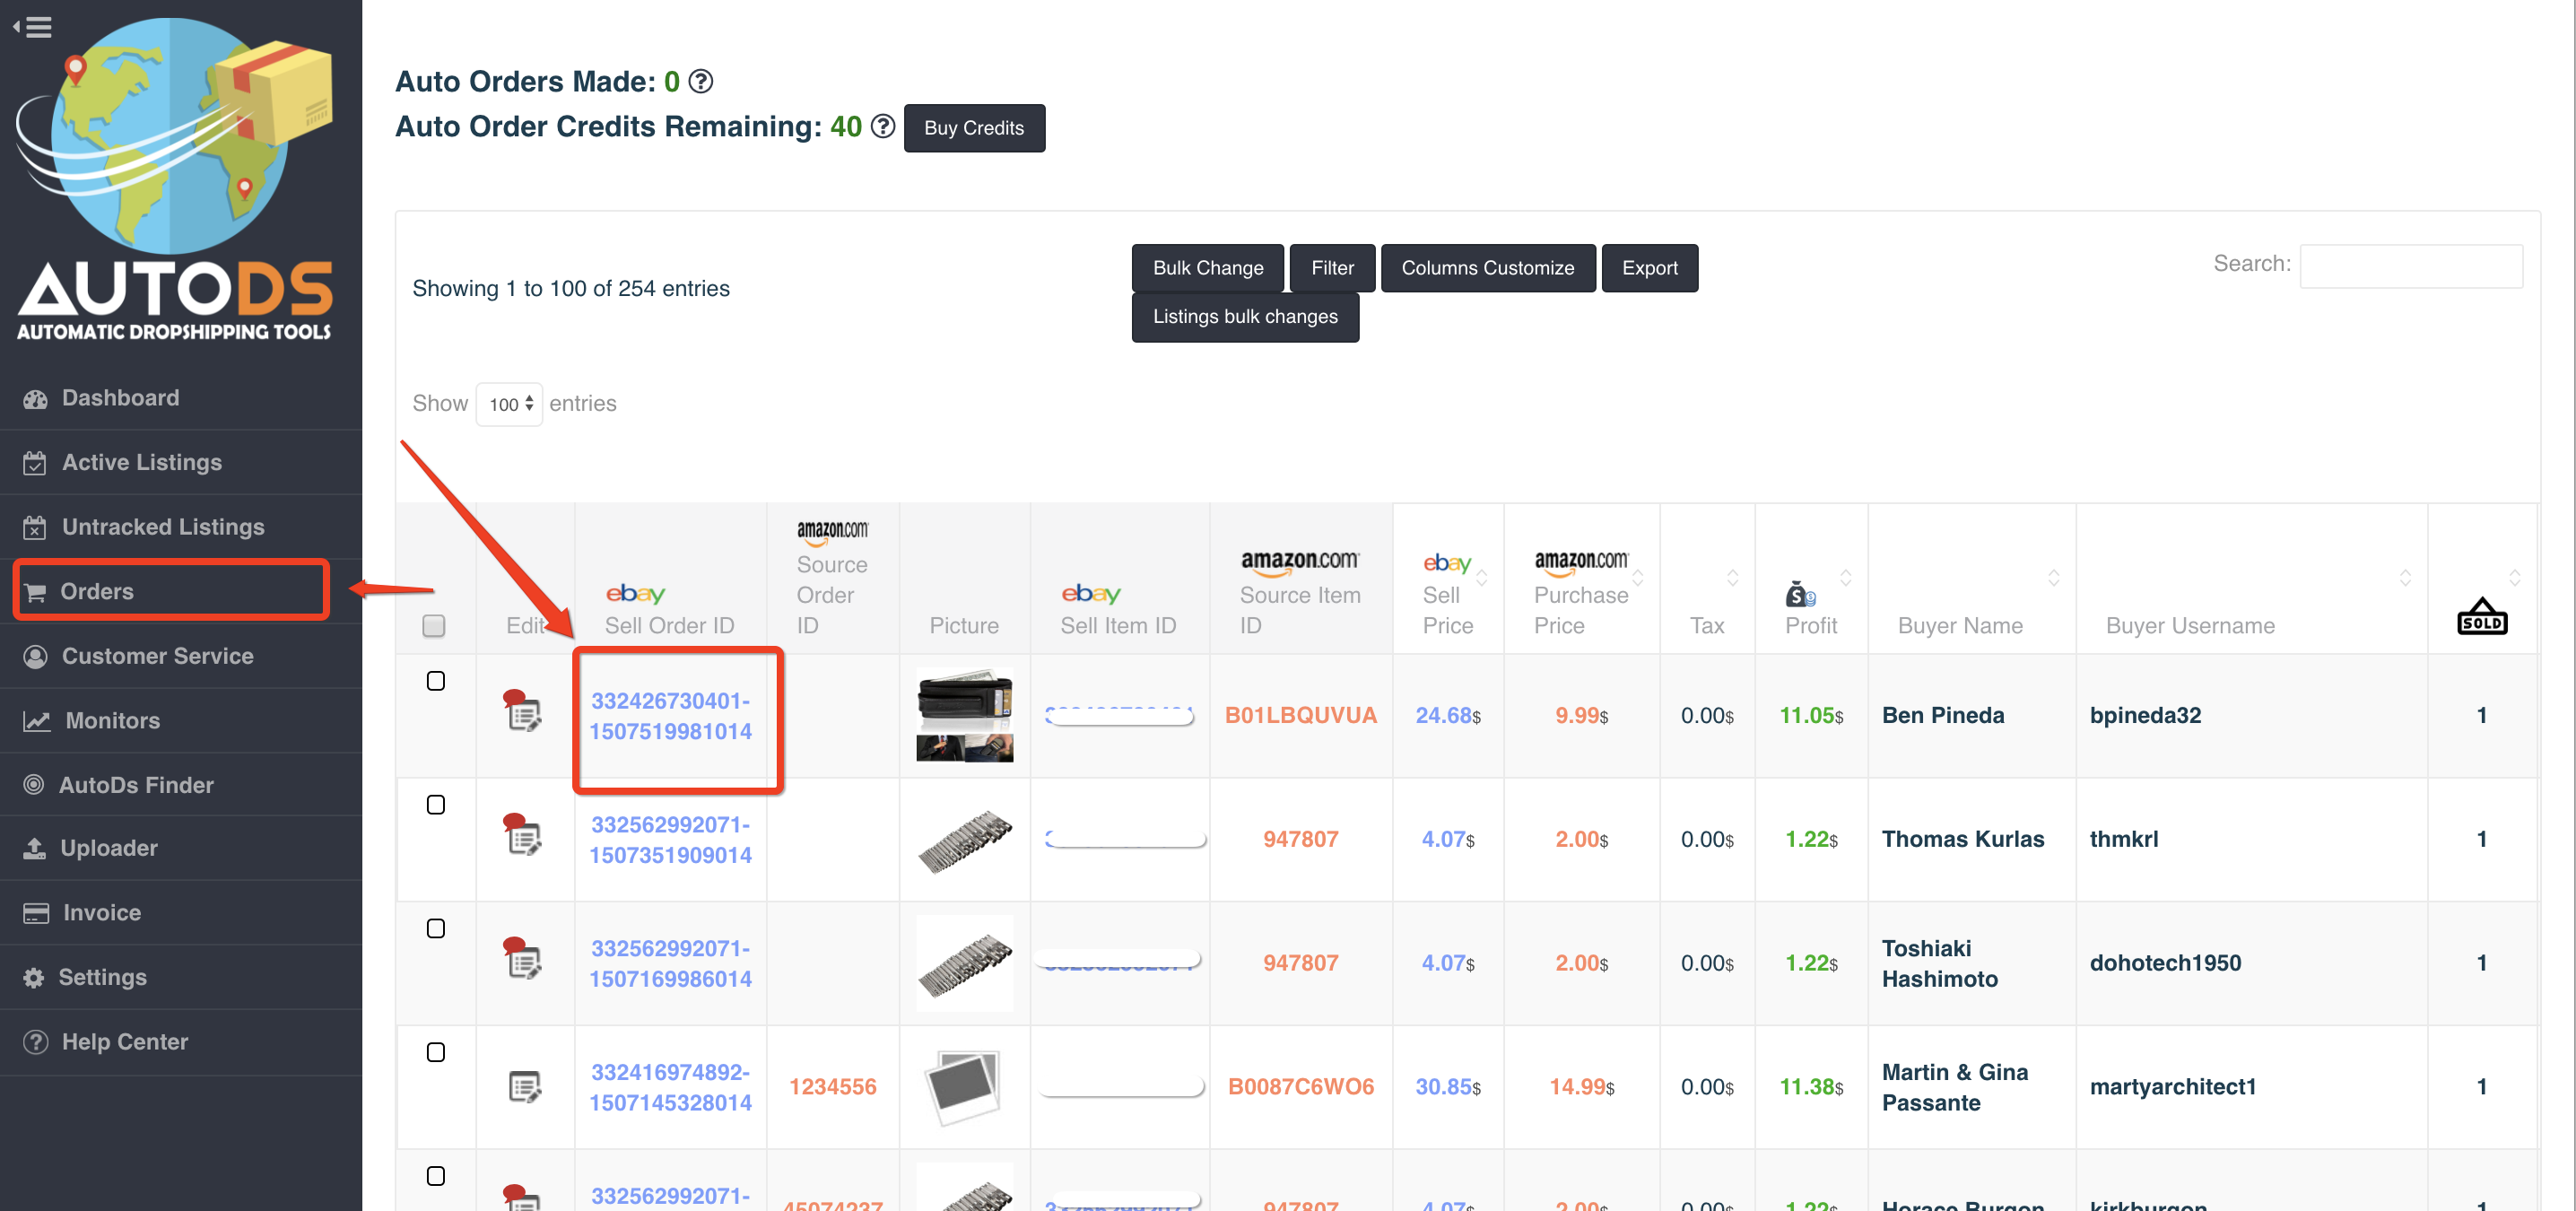Click the Buy Credits button
Image resolution: width=2576 pixels, height=1211 pixels.
(974, 128)
